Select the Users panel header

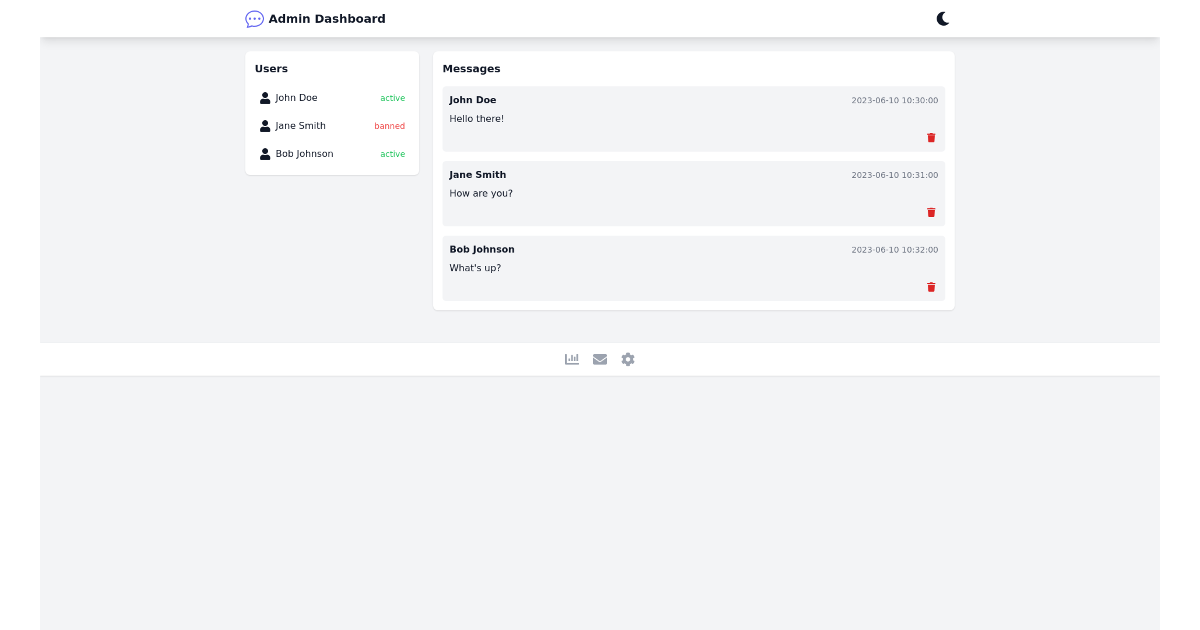pyautogui.click(x=271, y=68)
